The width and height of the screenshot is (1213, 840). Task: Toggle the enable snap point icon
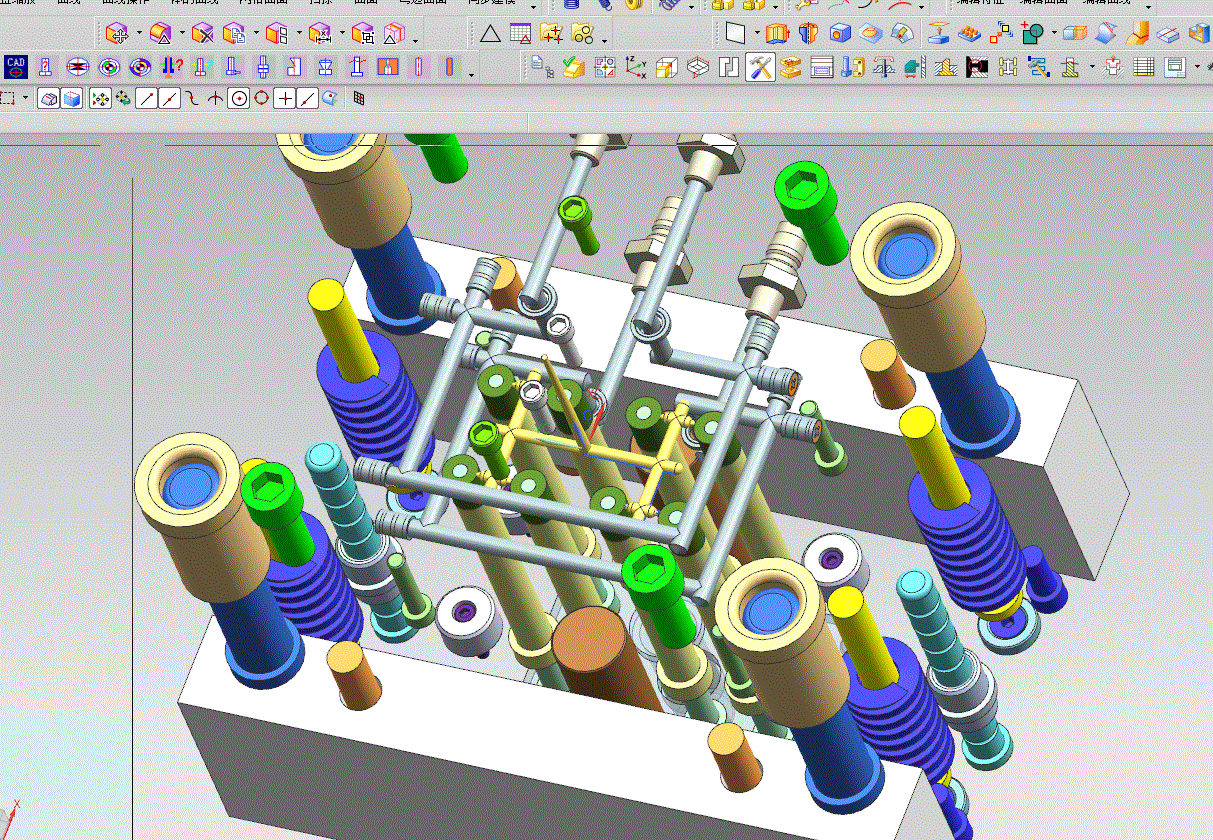click(100, 98)
